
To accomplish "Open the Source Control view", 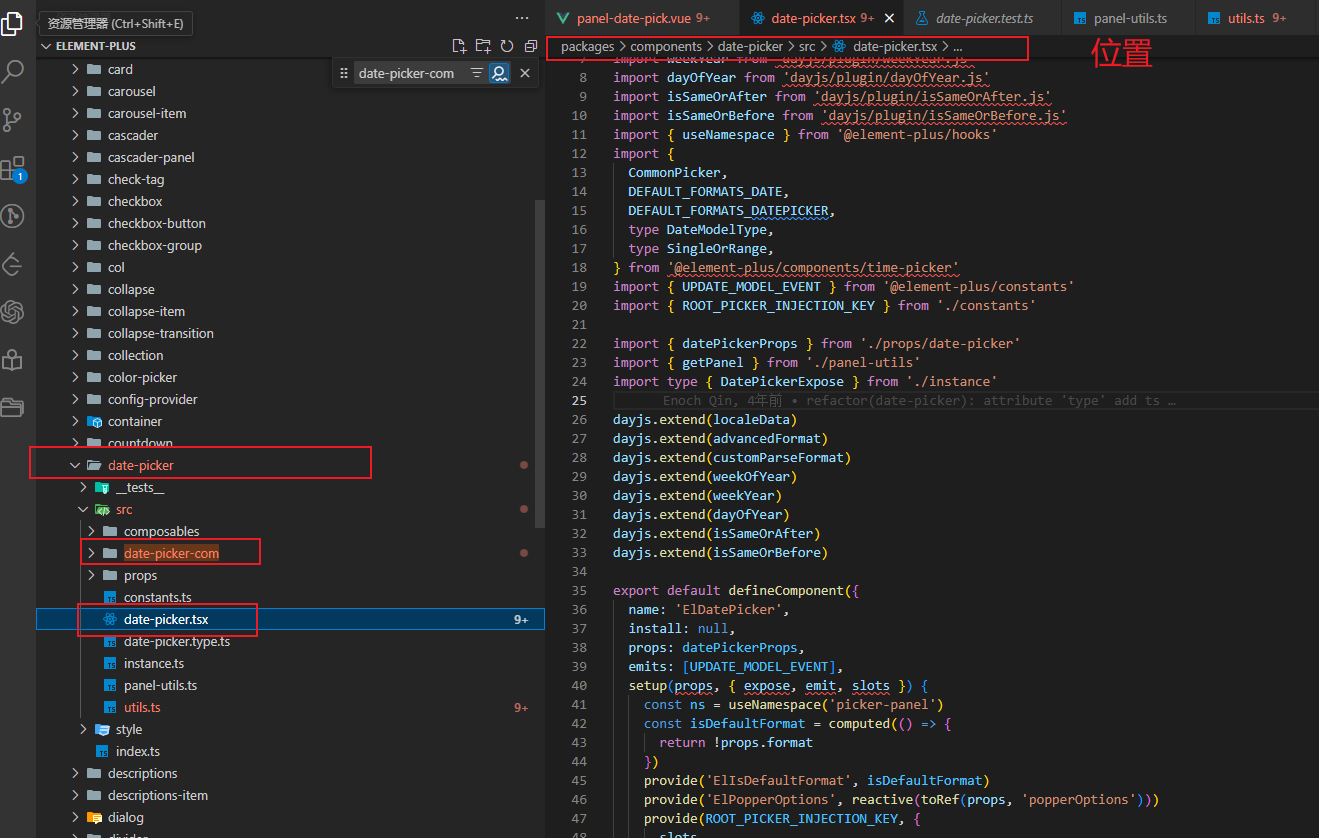I will click(14, 120).
